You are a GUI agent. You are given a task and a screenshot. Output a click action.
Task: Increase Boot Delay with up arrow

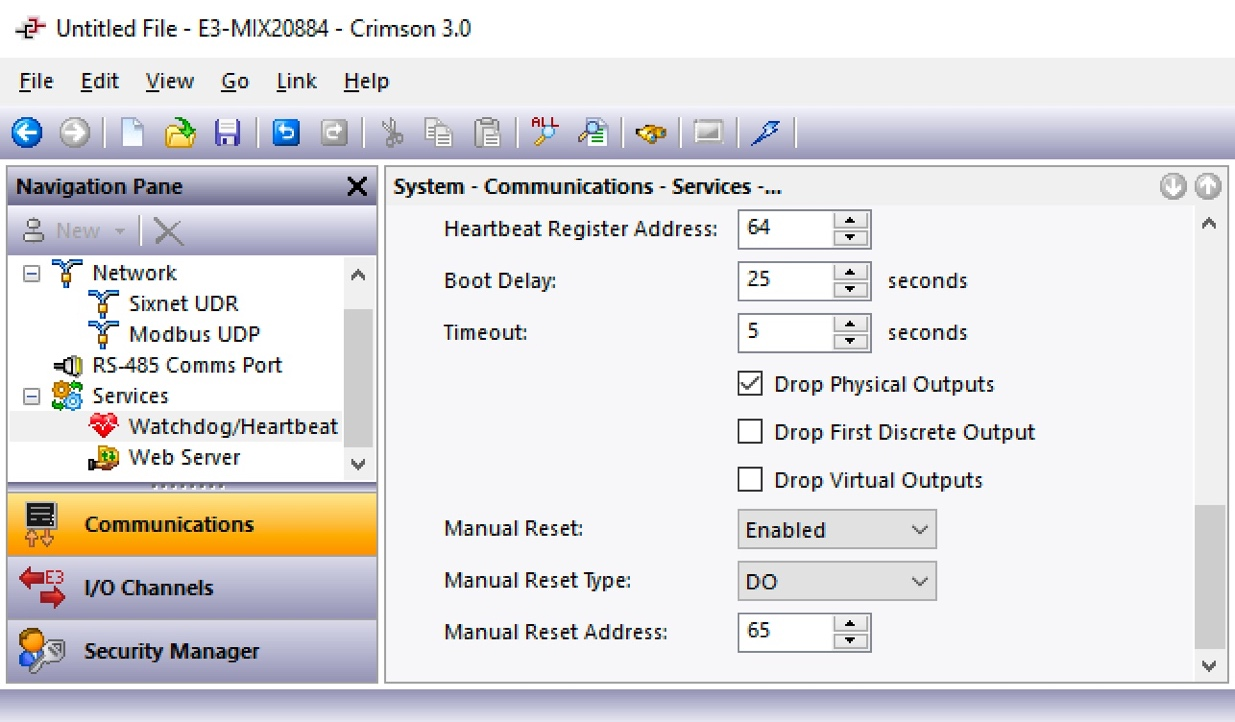[x=851, y=271]
